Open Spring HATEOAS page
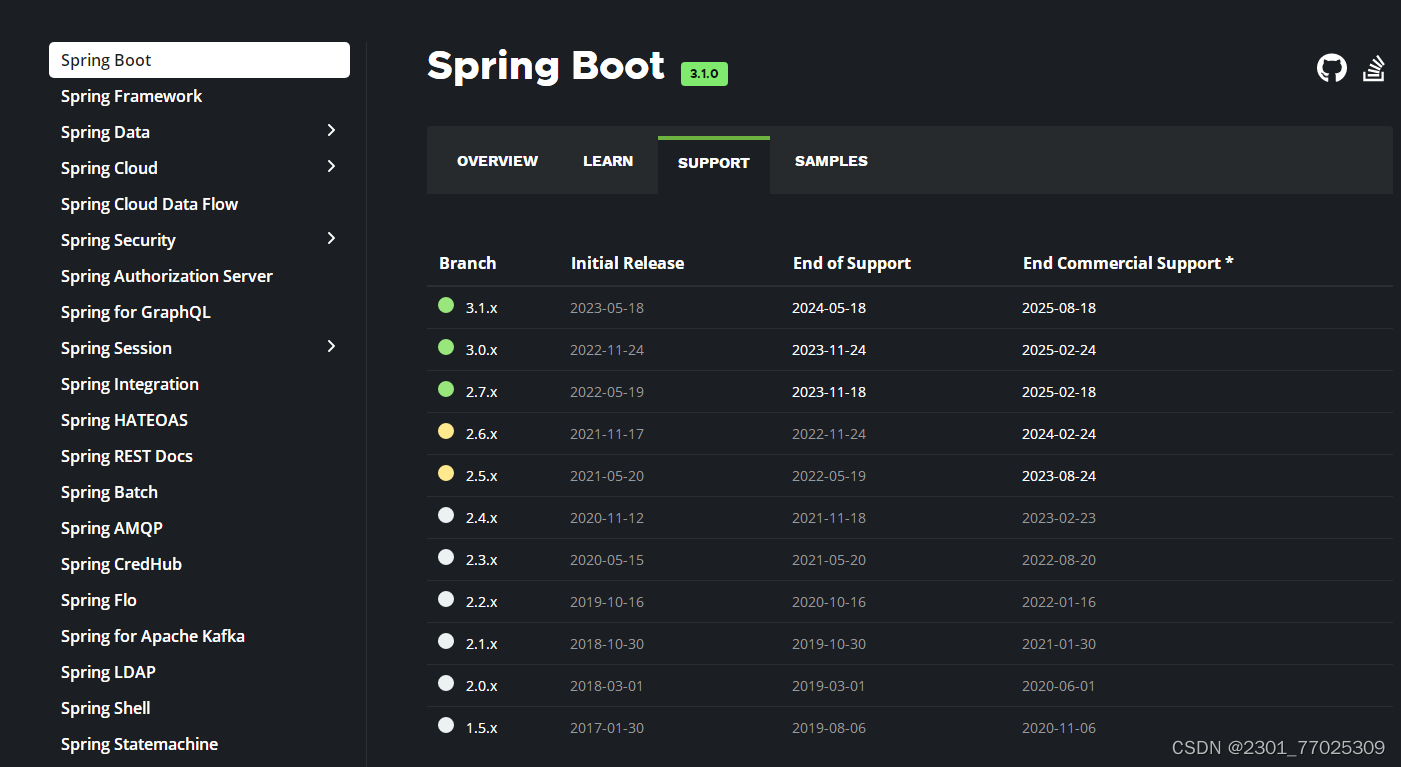 [124, 420]
